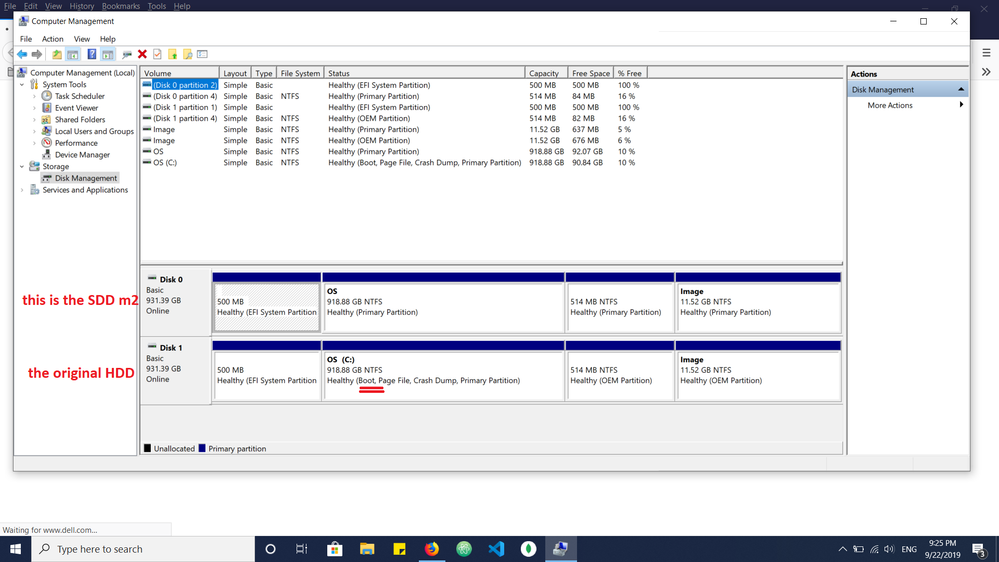Viewport: 999px width, 562px height.
Task: Select the OS (C:) partition on Disk 1
Action: [443, 370]
